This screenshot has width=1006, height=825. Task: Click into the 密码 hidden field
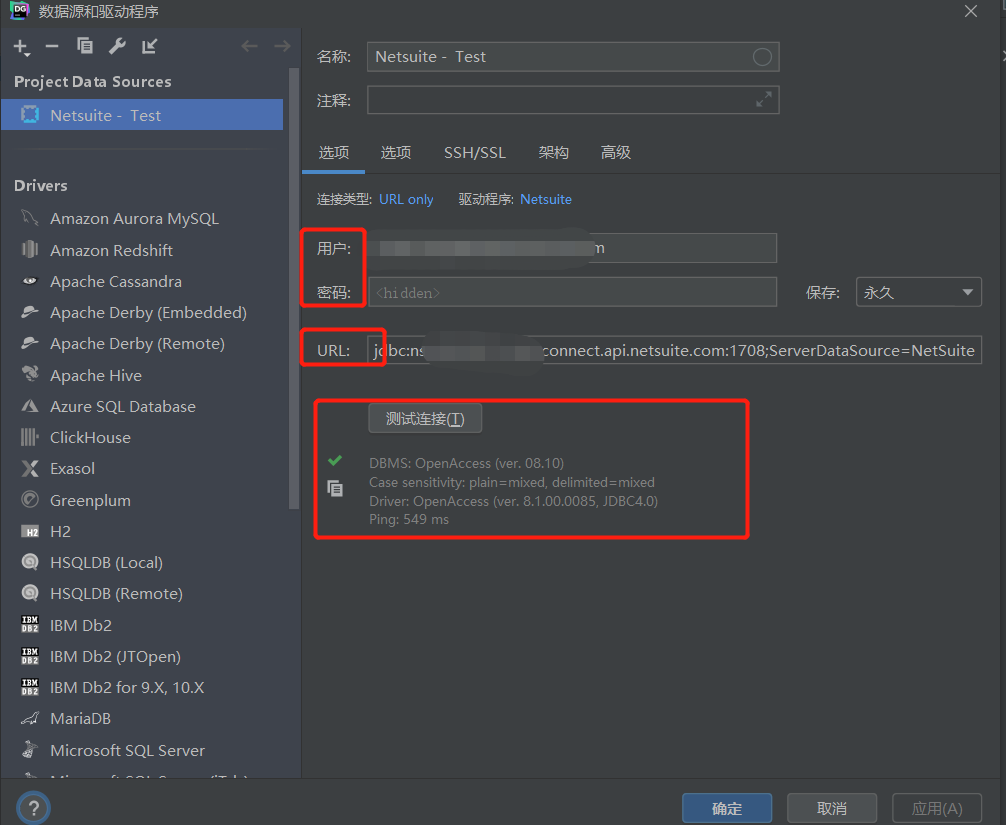click(572, 293)
